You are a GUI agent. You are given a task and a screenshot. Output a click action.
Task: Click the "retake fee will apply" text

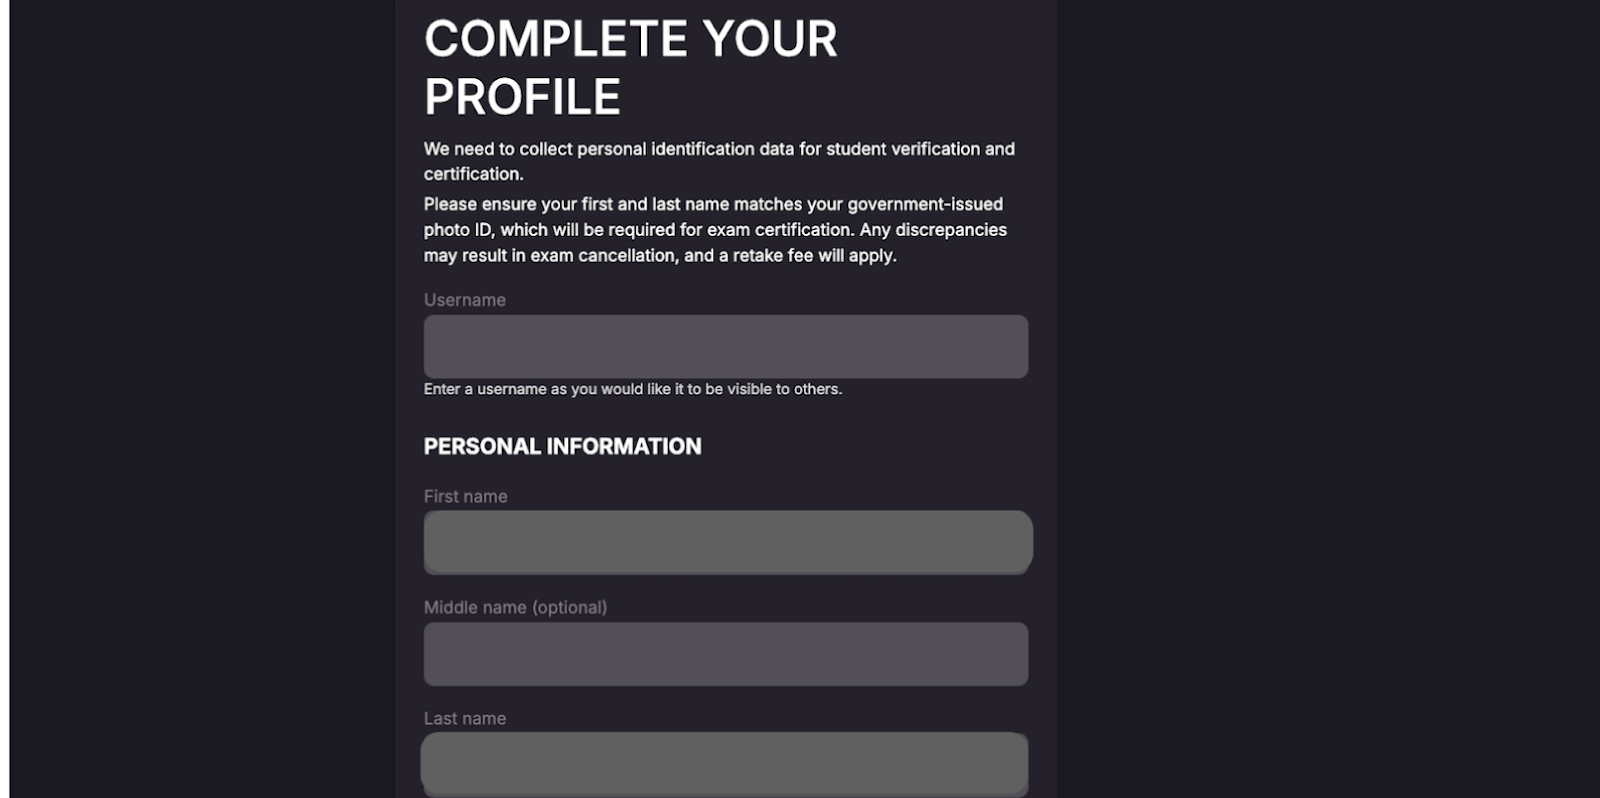point(814,255)
